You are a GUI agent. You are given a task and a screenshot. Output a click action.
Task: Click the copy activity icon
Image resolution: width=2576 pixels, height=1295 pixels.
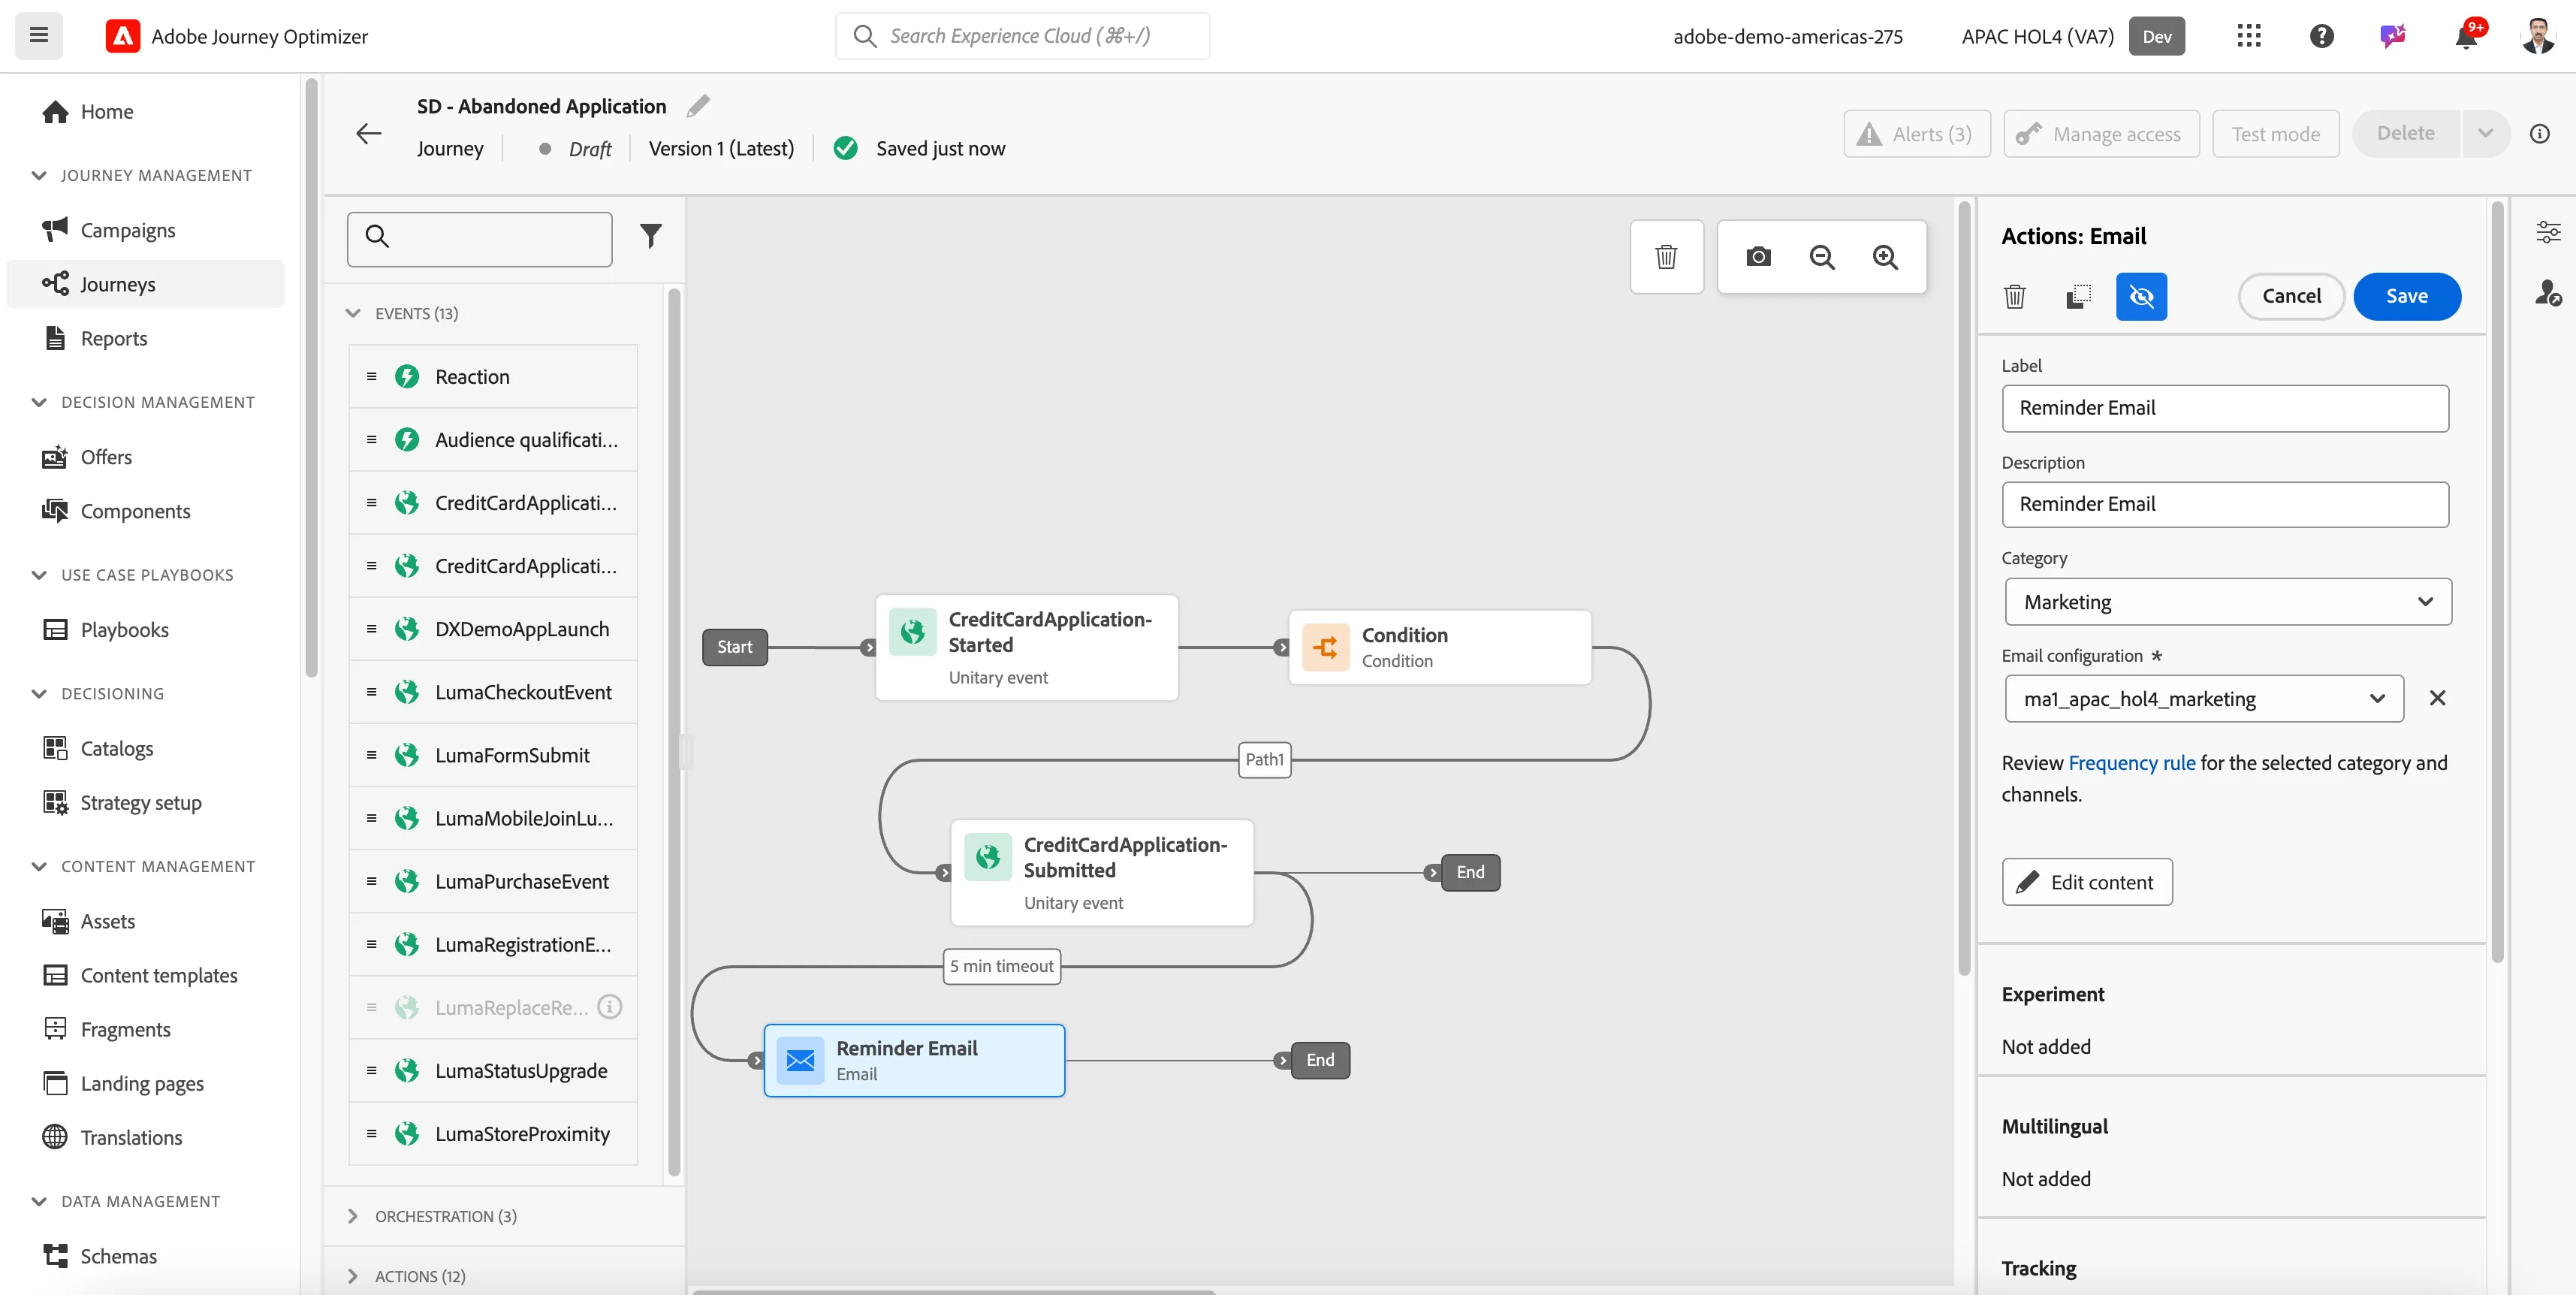click(x=2078, y=296)
